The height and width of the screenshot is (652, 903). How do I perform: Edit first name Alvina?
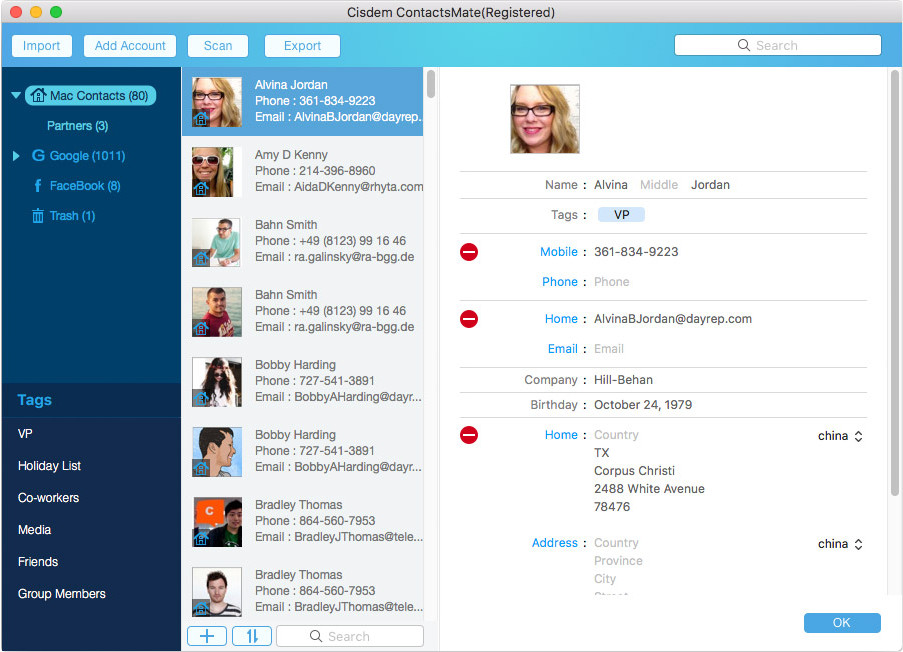610,185
